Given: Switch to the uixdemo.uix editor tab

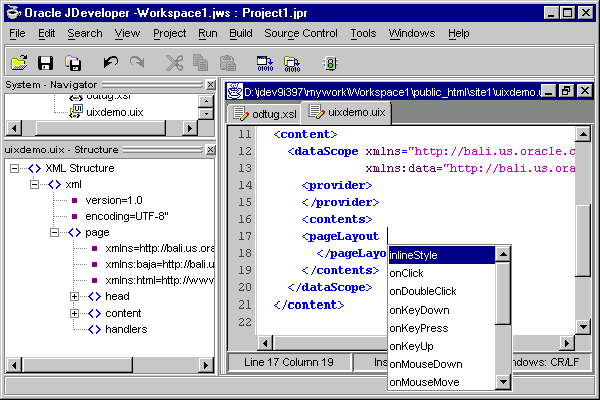Looking at the screenshot, I should (x=347, y=113).
